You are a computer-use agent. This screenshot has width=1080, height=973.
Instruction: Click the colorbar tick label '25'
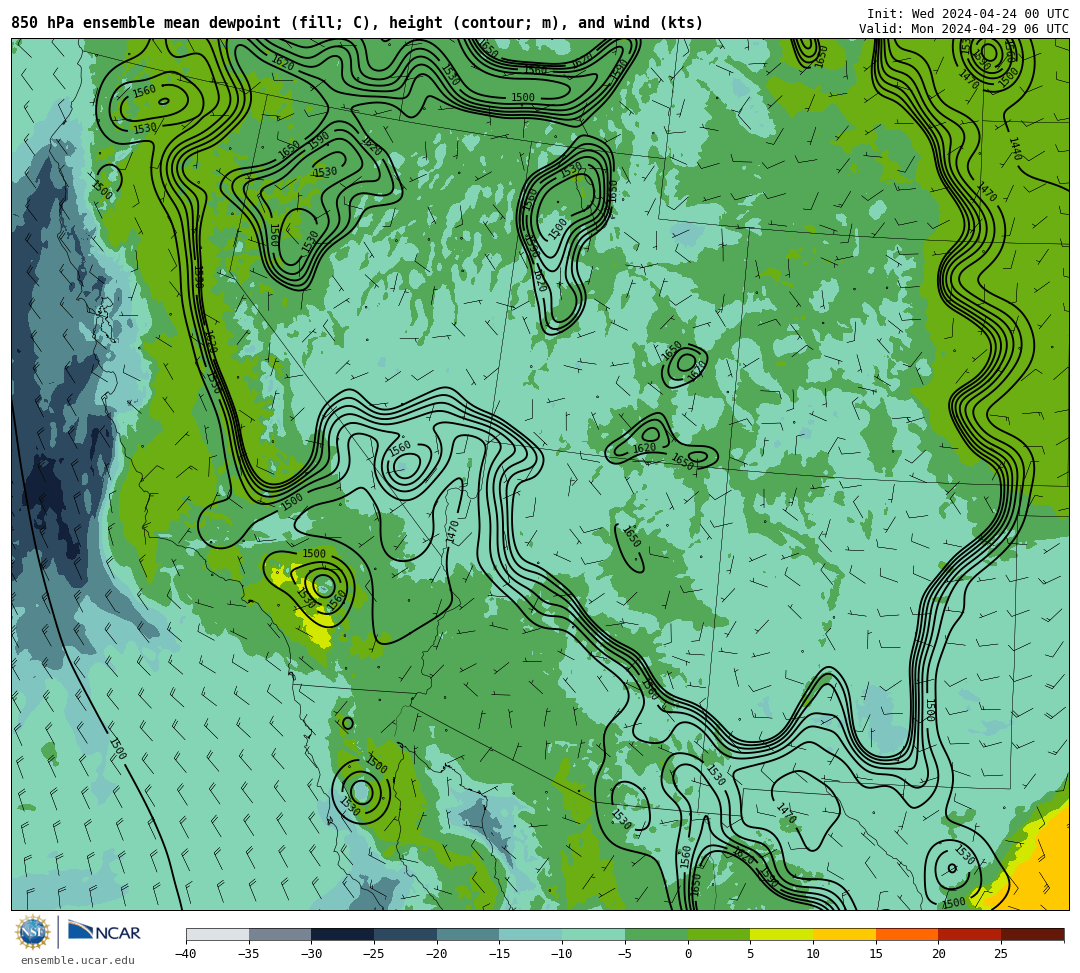[x=1001, y=954]
